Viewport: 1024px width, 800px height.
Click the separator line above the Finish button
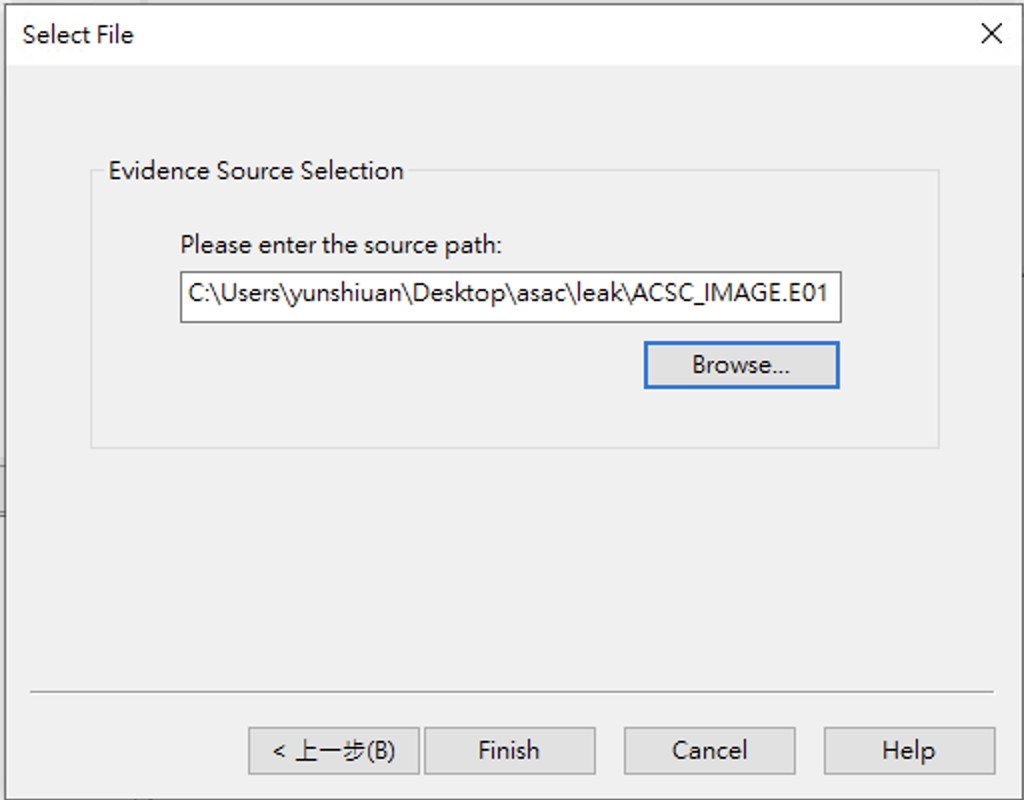tap(510, 691)
